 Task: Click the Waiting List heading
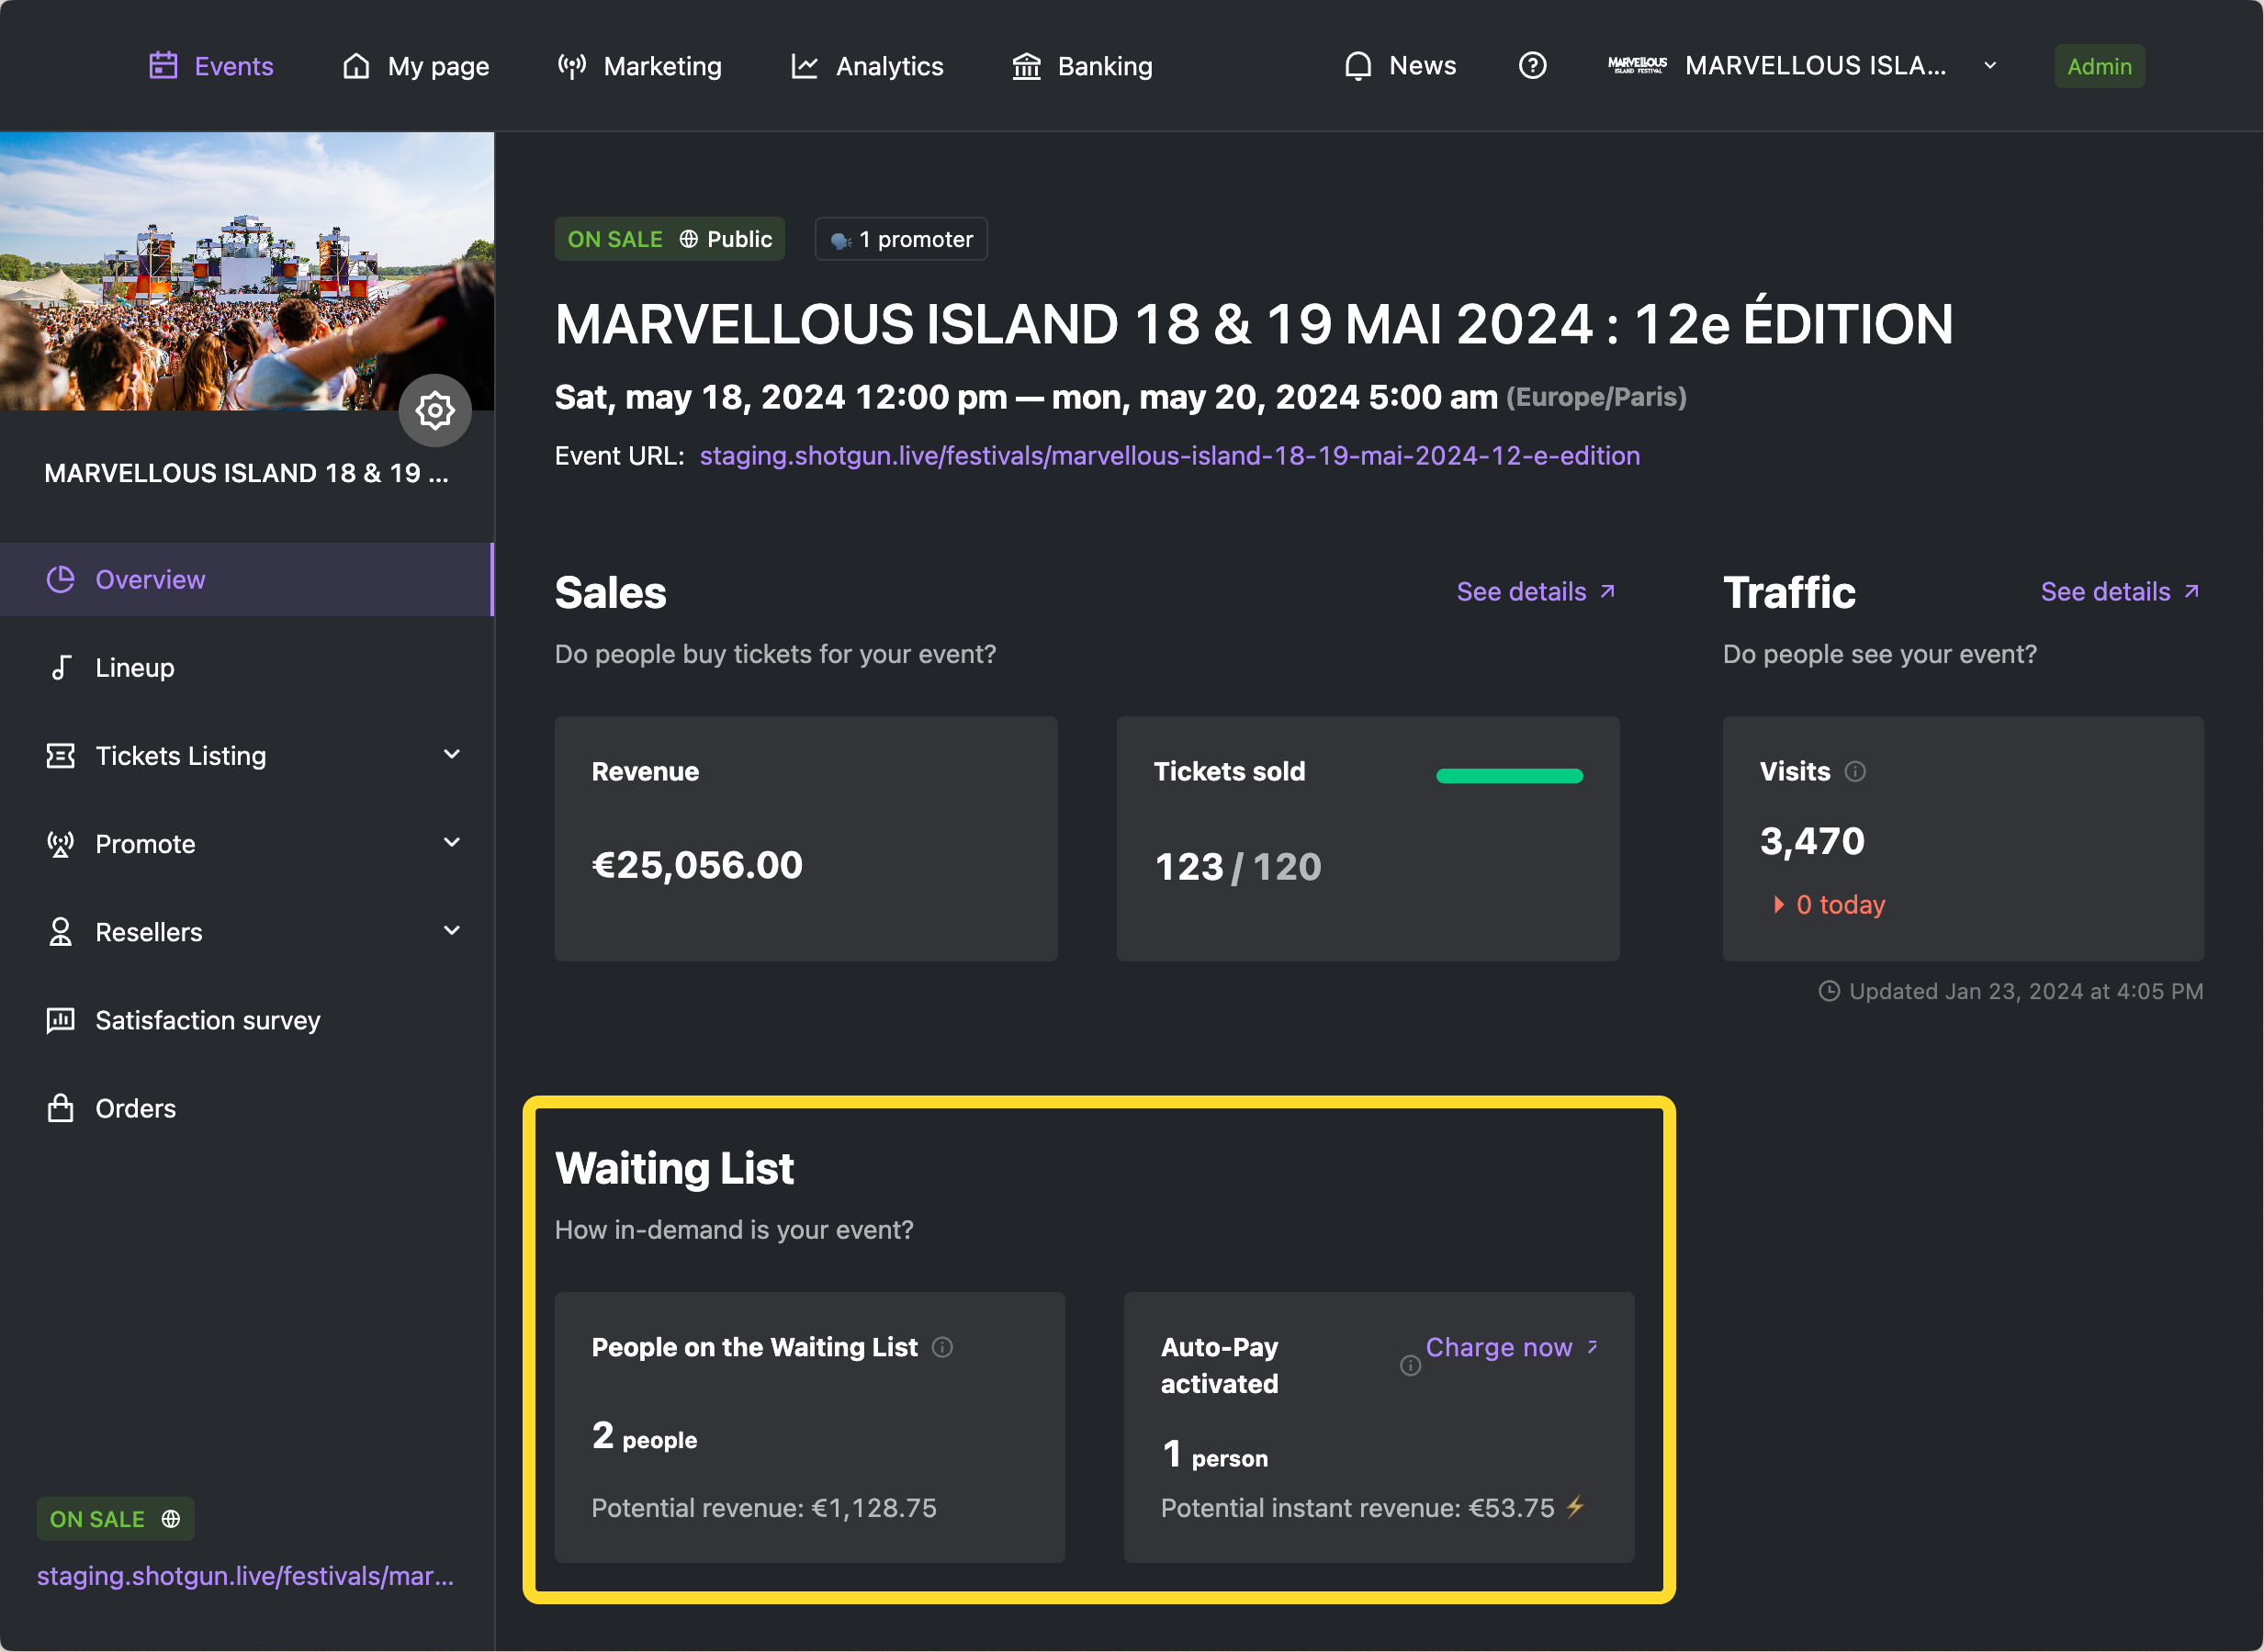[x=674, y=1168]
